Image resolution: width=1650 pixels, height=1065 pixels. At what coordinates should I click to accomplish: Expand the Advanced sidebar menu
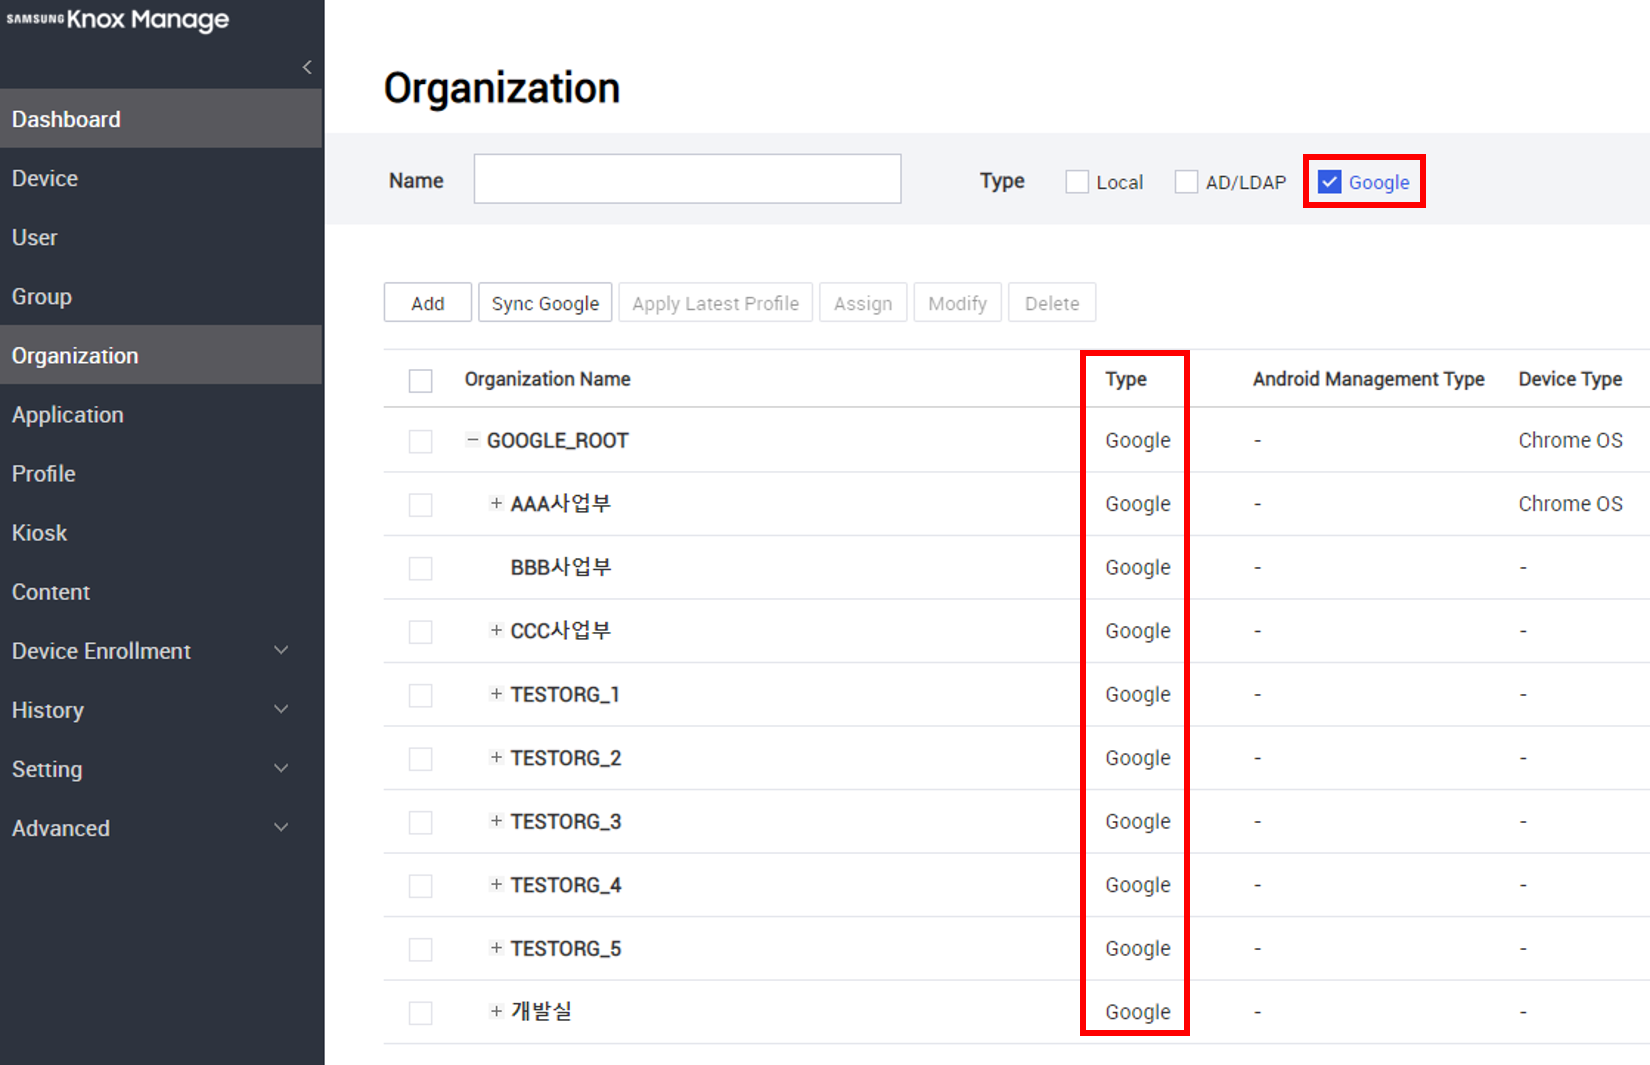click(60, 828)
